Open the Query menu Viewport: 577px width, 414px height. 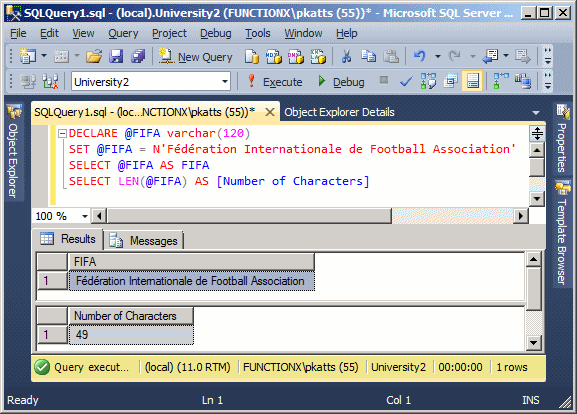pos(123,33)
